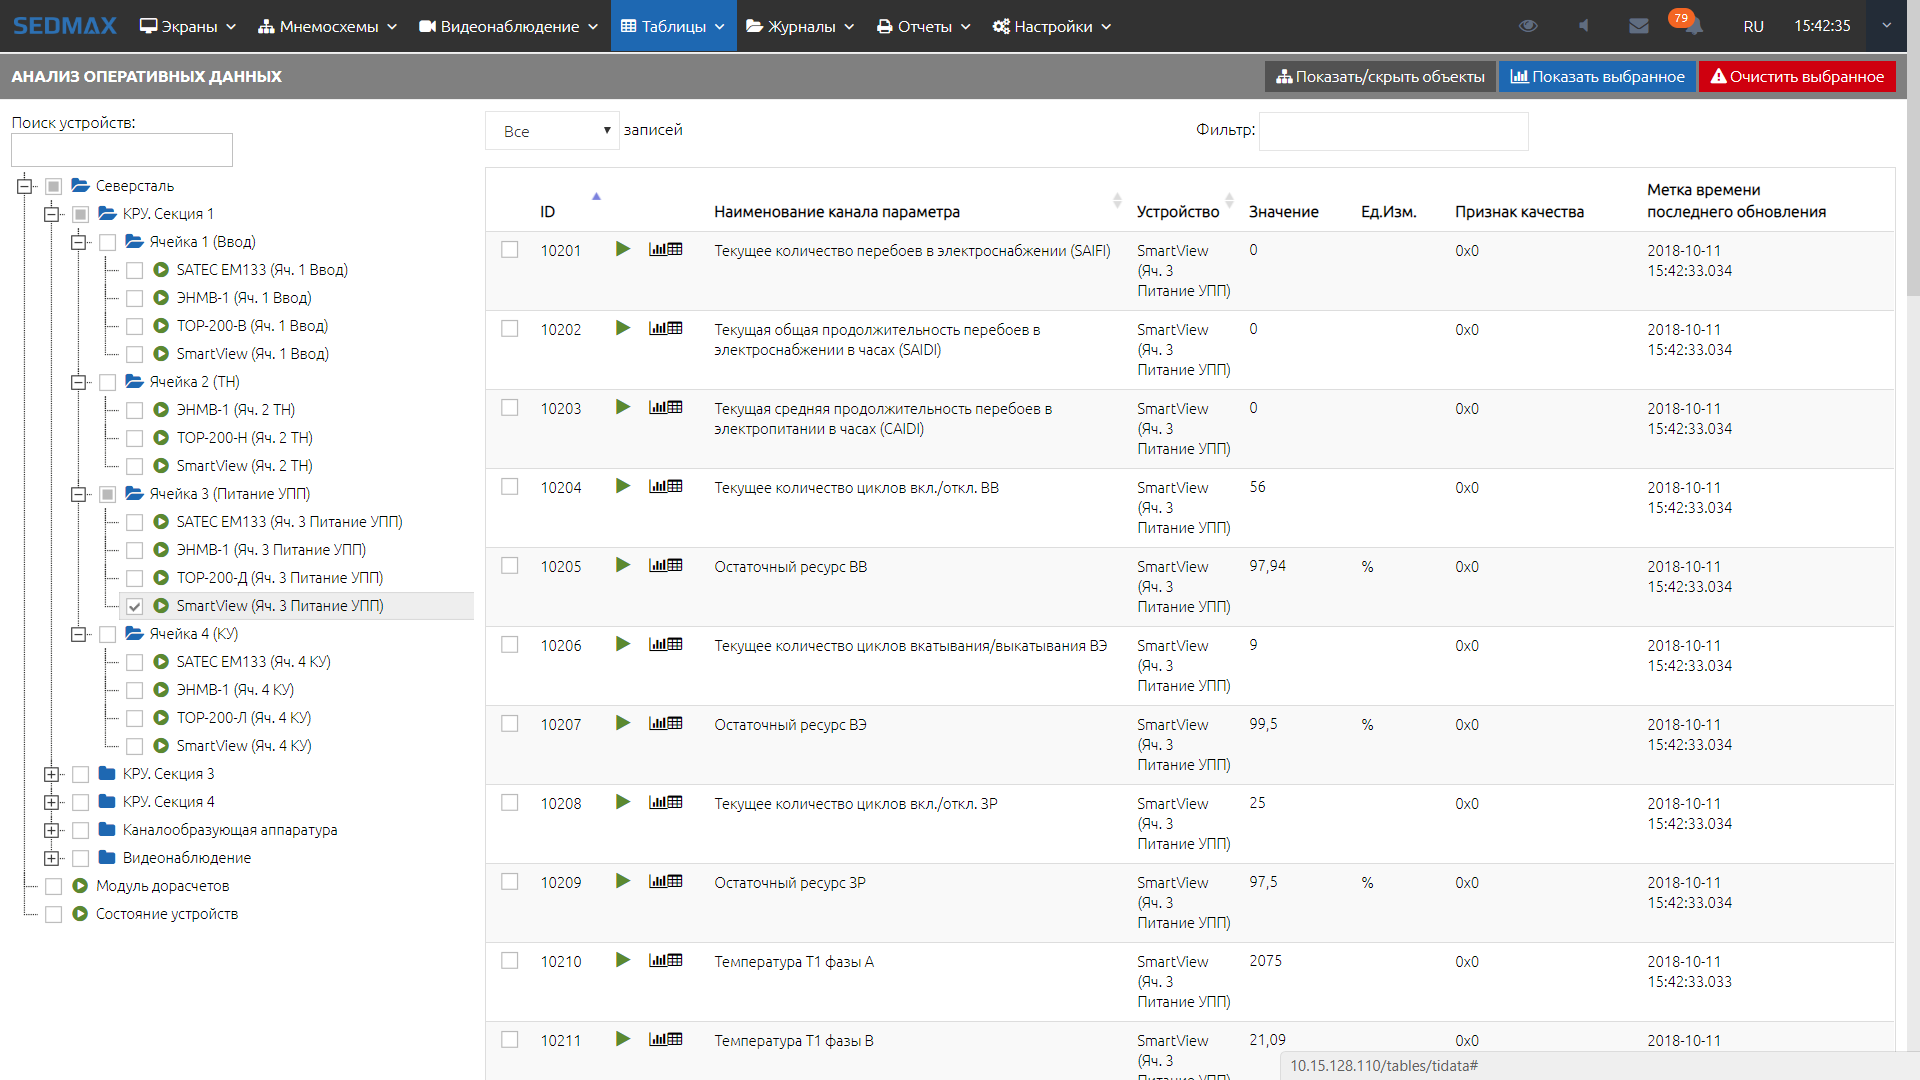The width and height of the screenshot is (1920, 1080).
Task: Click the speaker mute icon
Action: click(1584, 26)
